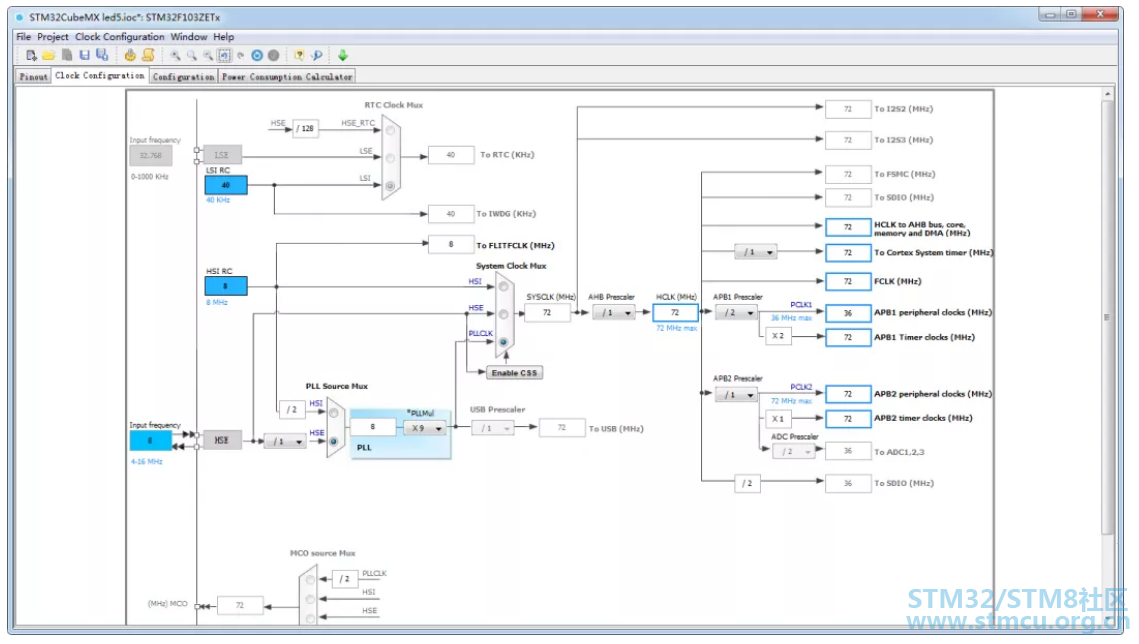Generate report using the scroll icon
Image resolution: width=1139 pixels, height=644 pixels.
(x=148, y=55)
